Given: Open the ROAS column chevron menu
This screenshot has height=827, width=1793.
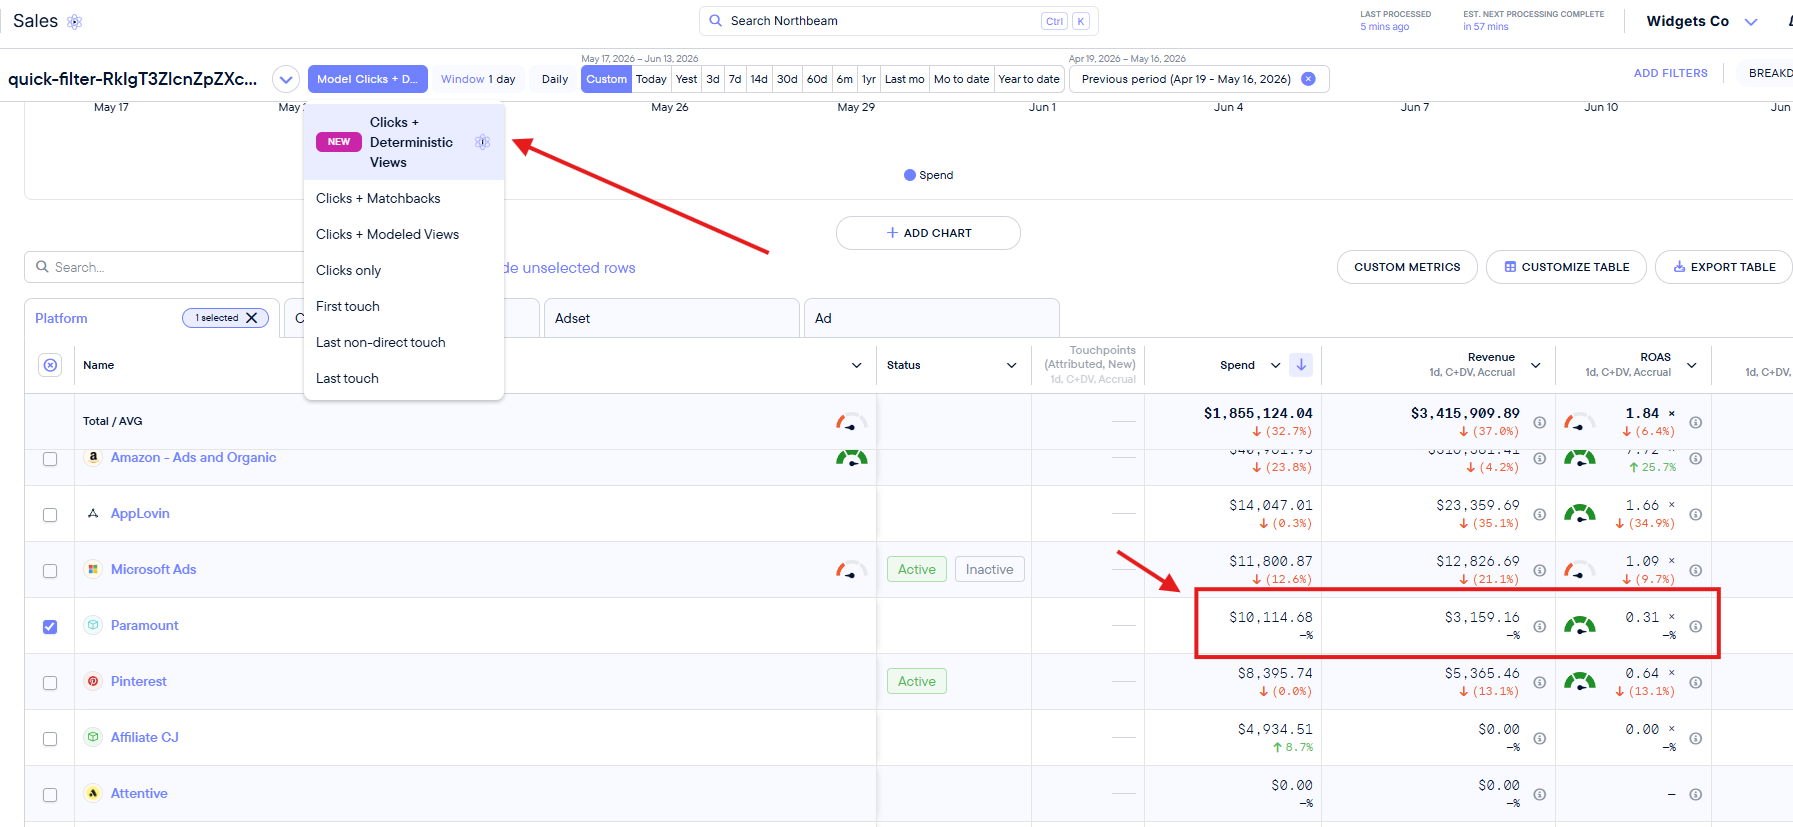Looking at the screenshot, I should [1692, 365].
